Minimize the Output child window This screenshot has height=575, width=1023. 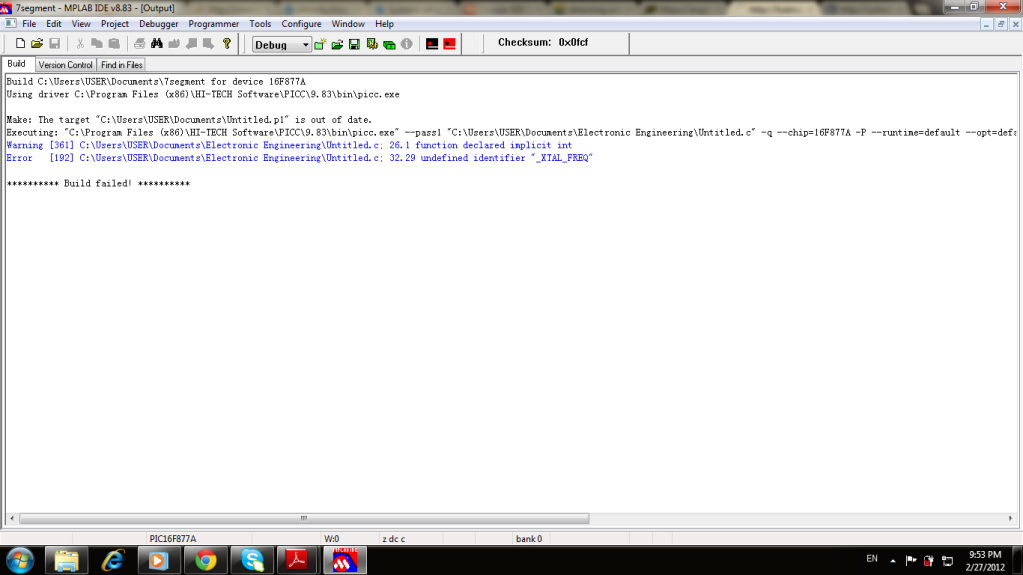click(986, 24)
